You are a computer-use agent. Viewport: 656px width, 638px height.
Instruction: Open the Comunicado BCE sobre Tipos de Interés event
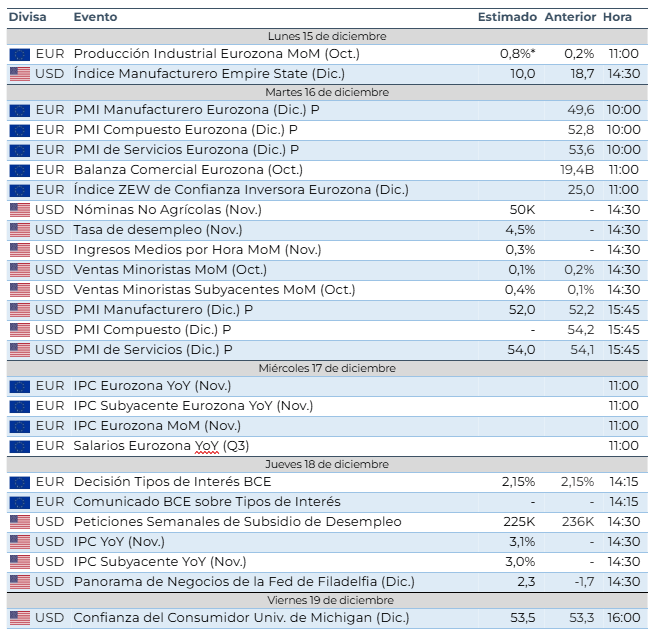coord(207,502)
